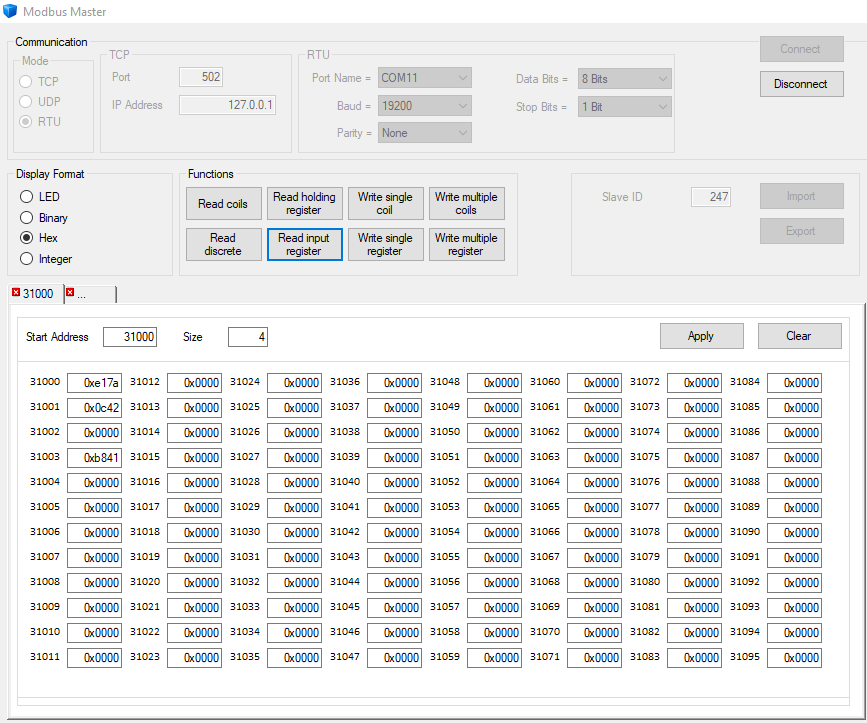Click the Disconnect button
867x723 pixels.
click(801, 84)
